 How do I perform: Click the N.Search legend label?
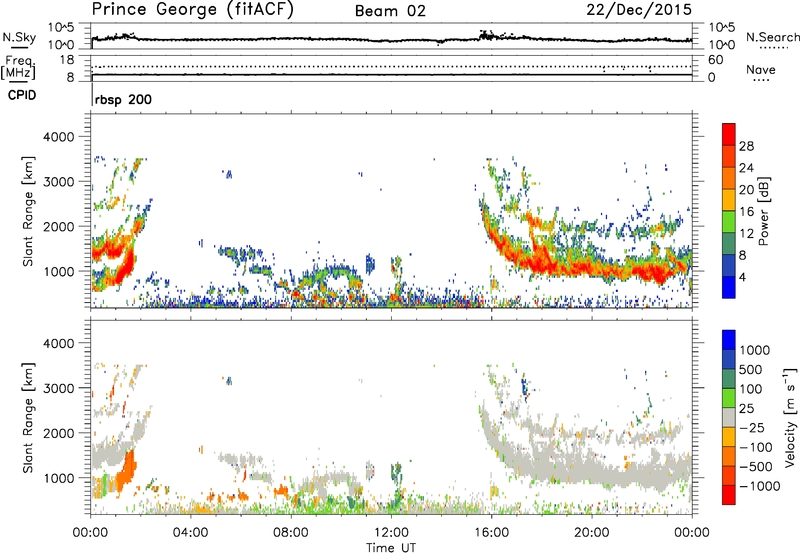[772, 37]
